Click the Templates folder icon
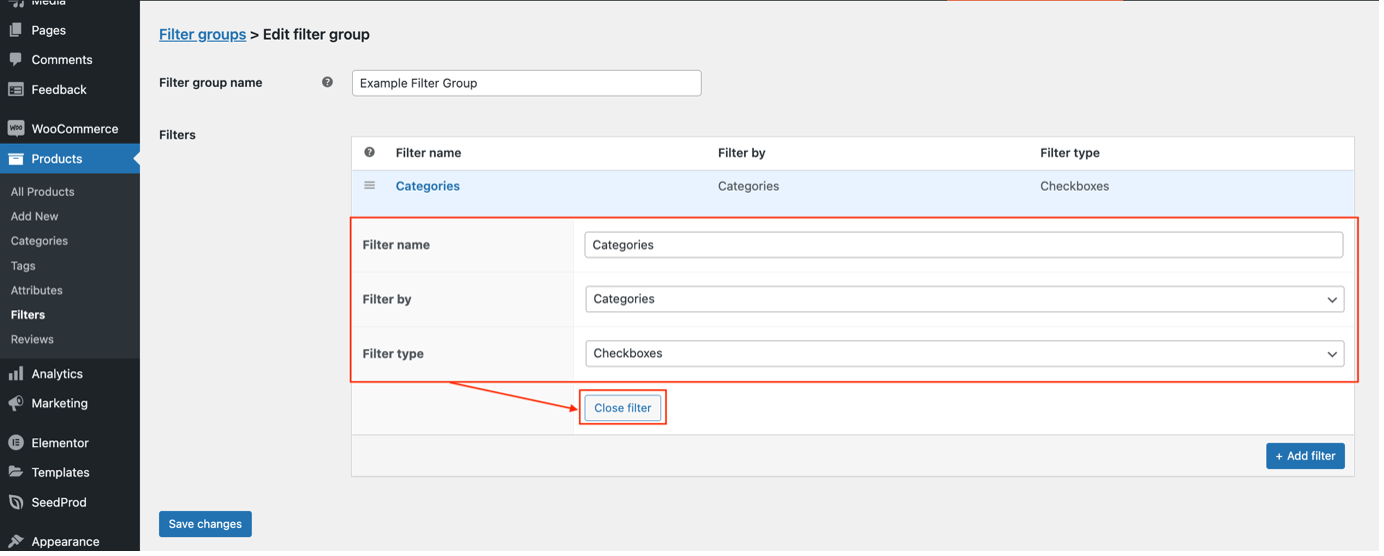This screenshot has height=556, width=1384. (x=16, y=472)
